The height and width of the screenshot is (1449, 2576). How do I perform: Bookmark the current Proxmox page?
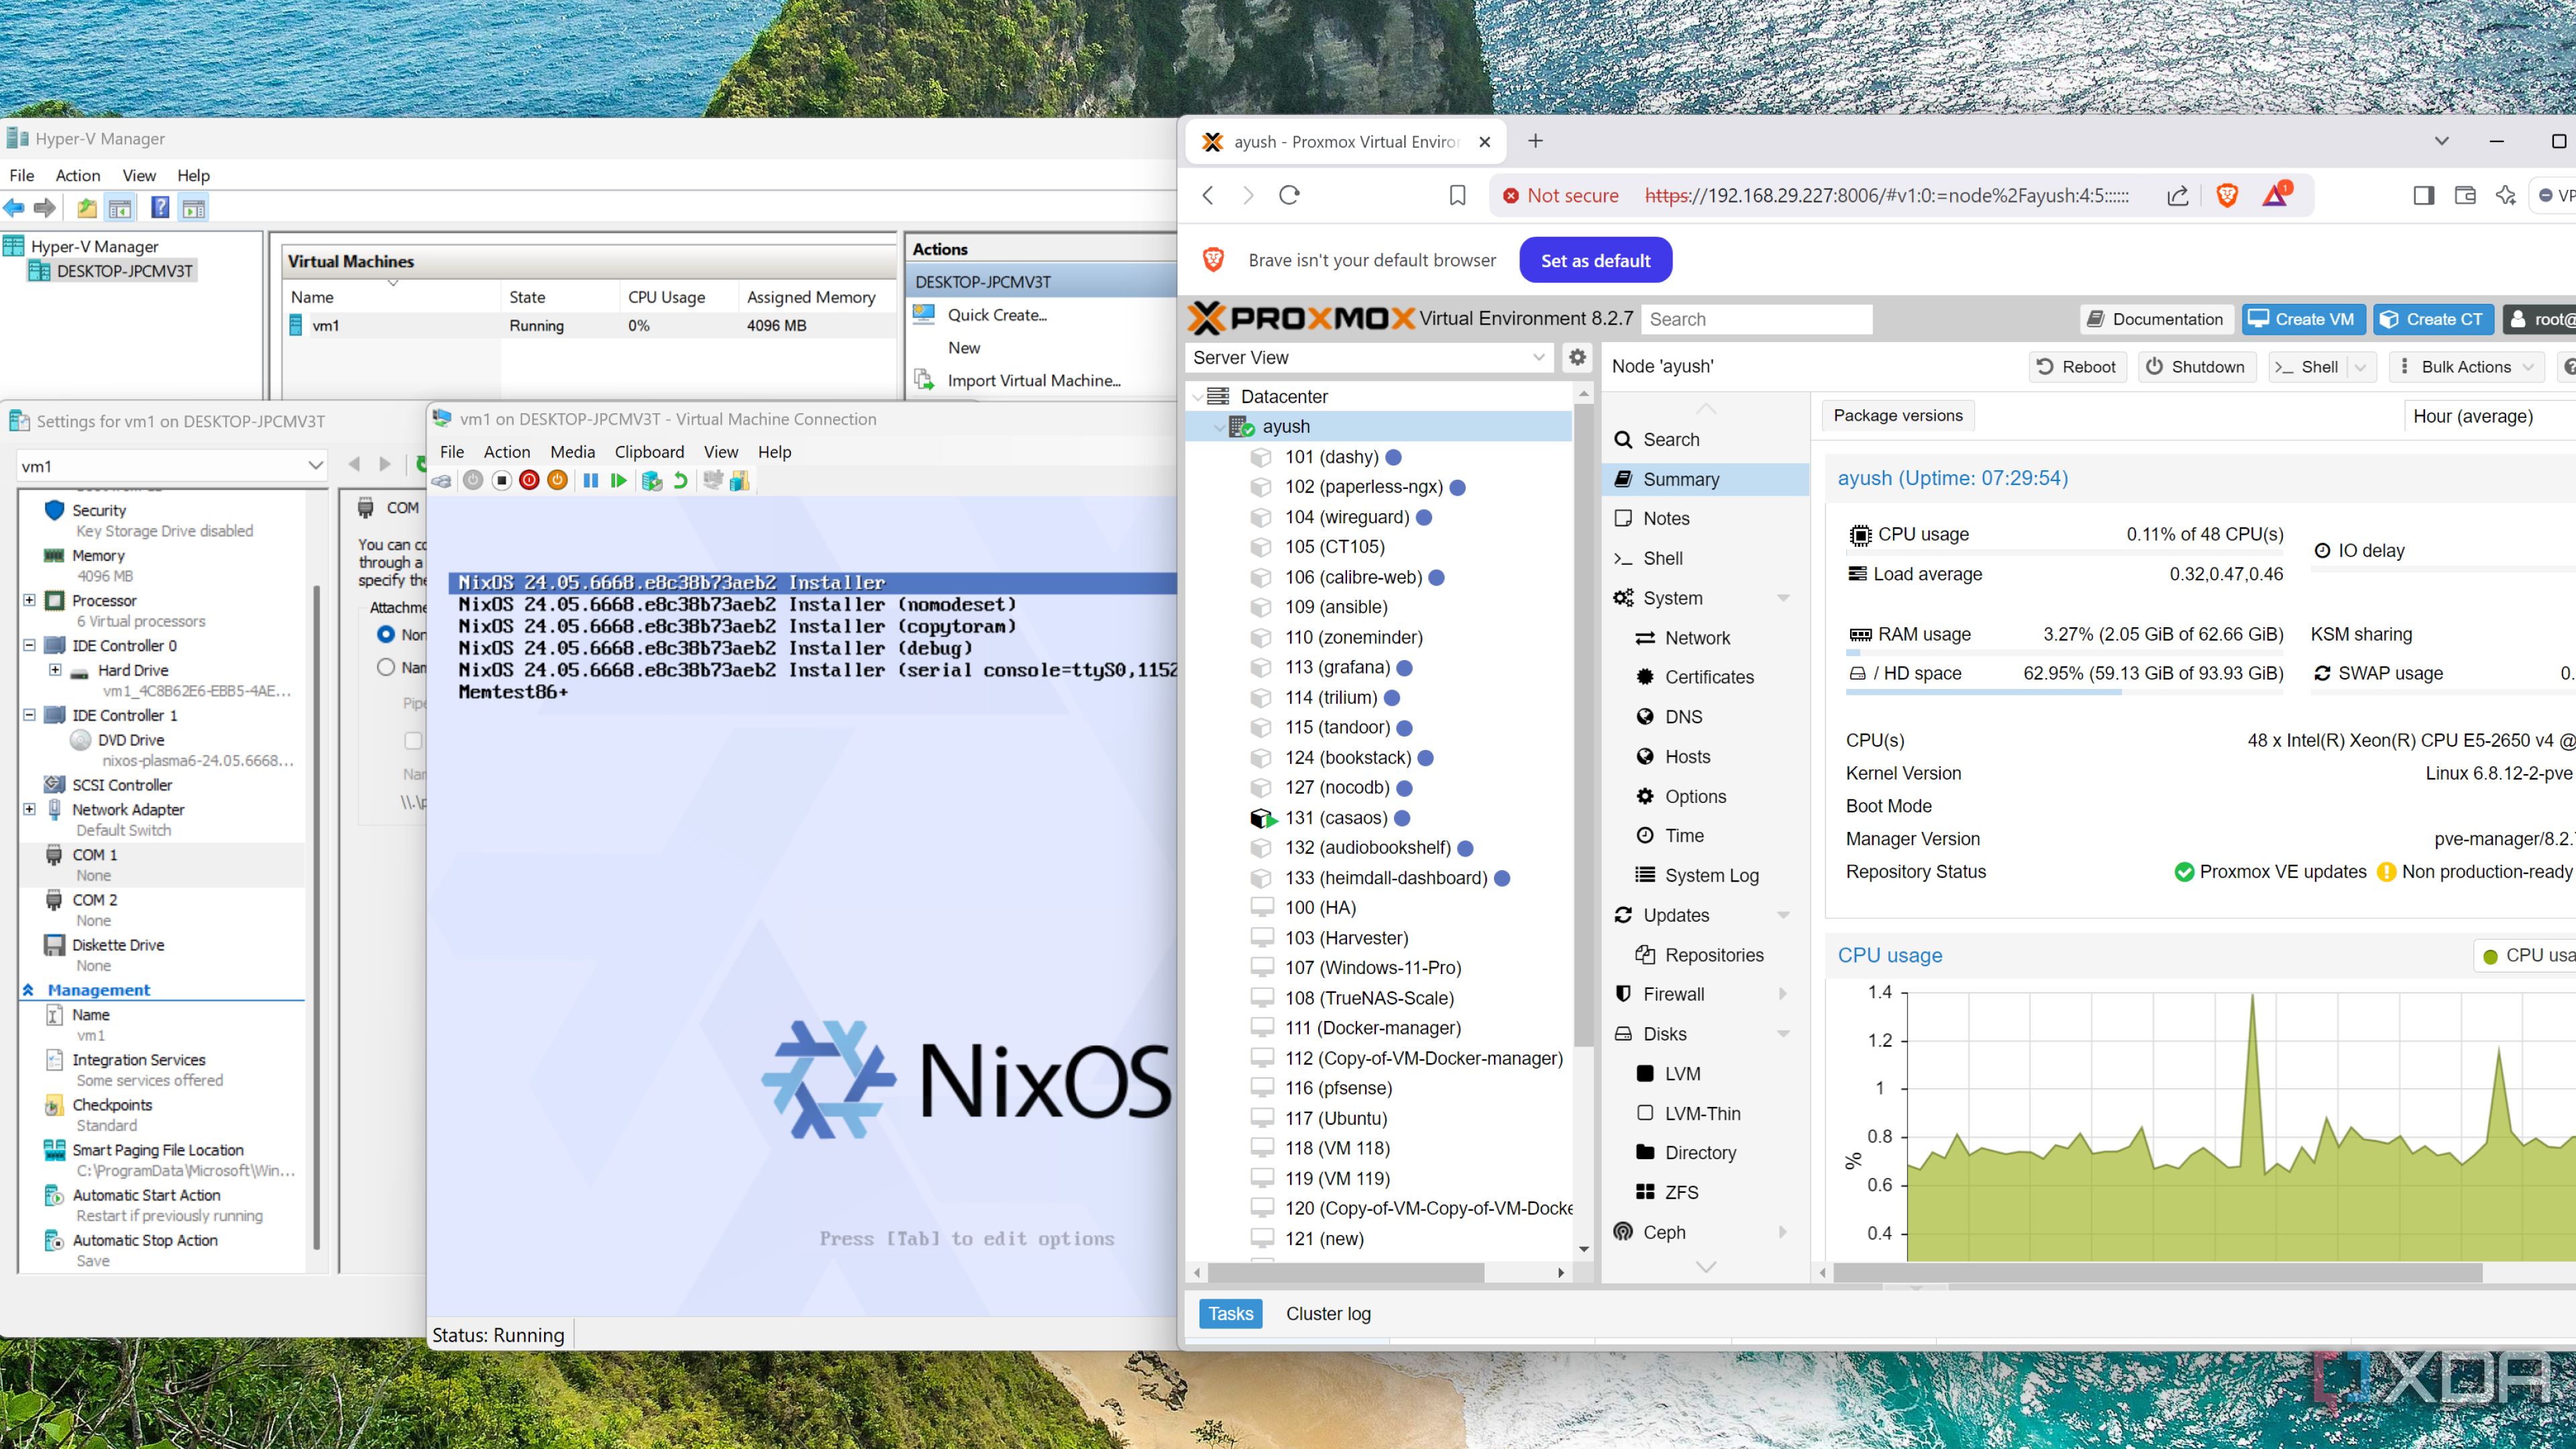pos(1457,196)
